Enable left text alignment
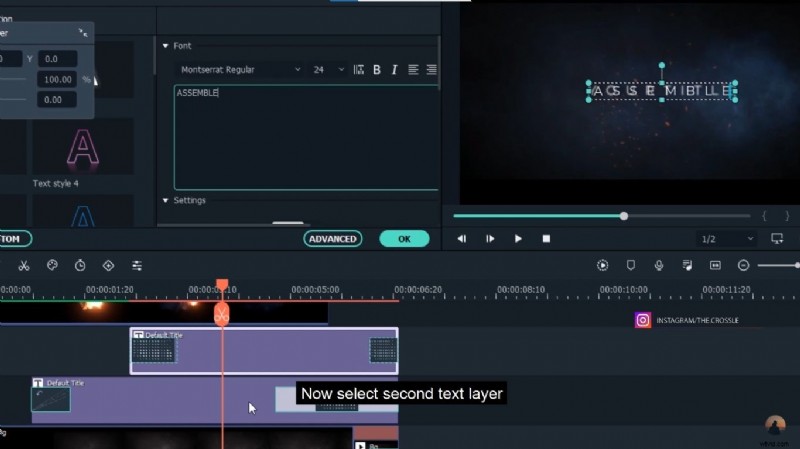The width and height of the screenshot is (800, 449). point(413,70)
